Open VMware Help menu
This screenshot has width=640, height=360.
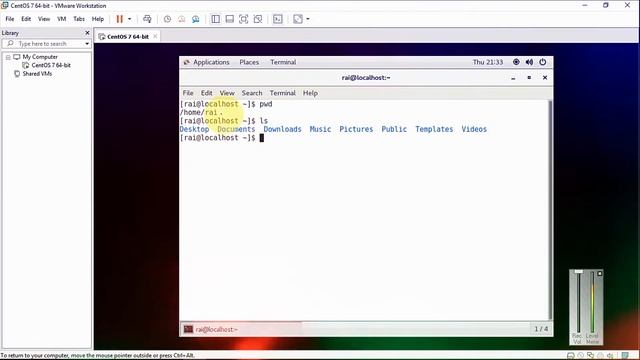tap(98, 19)
